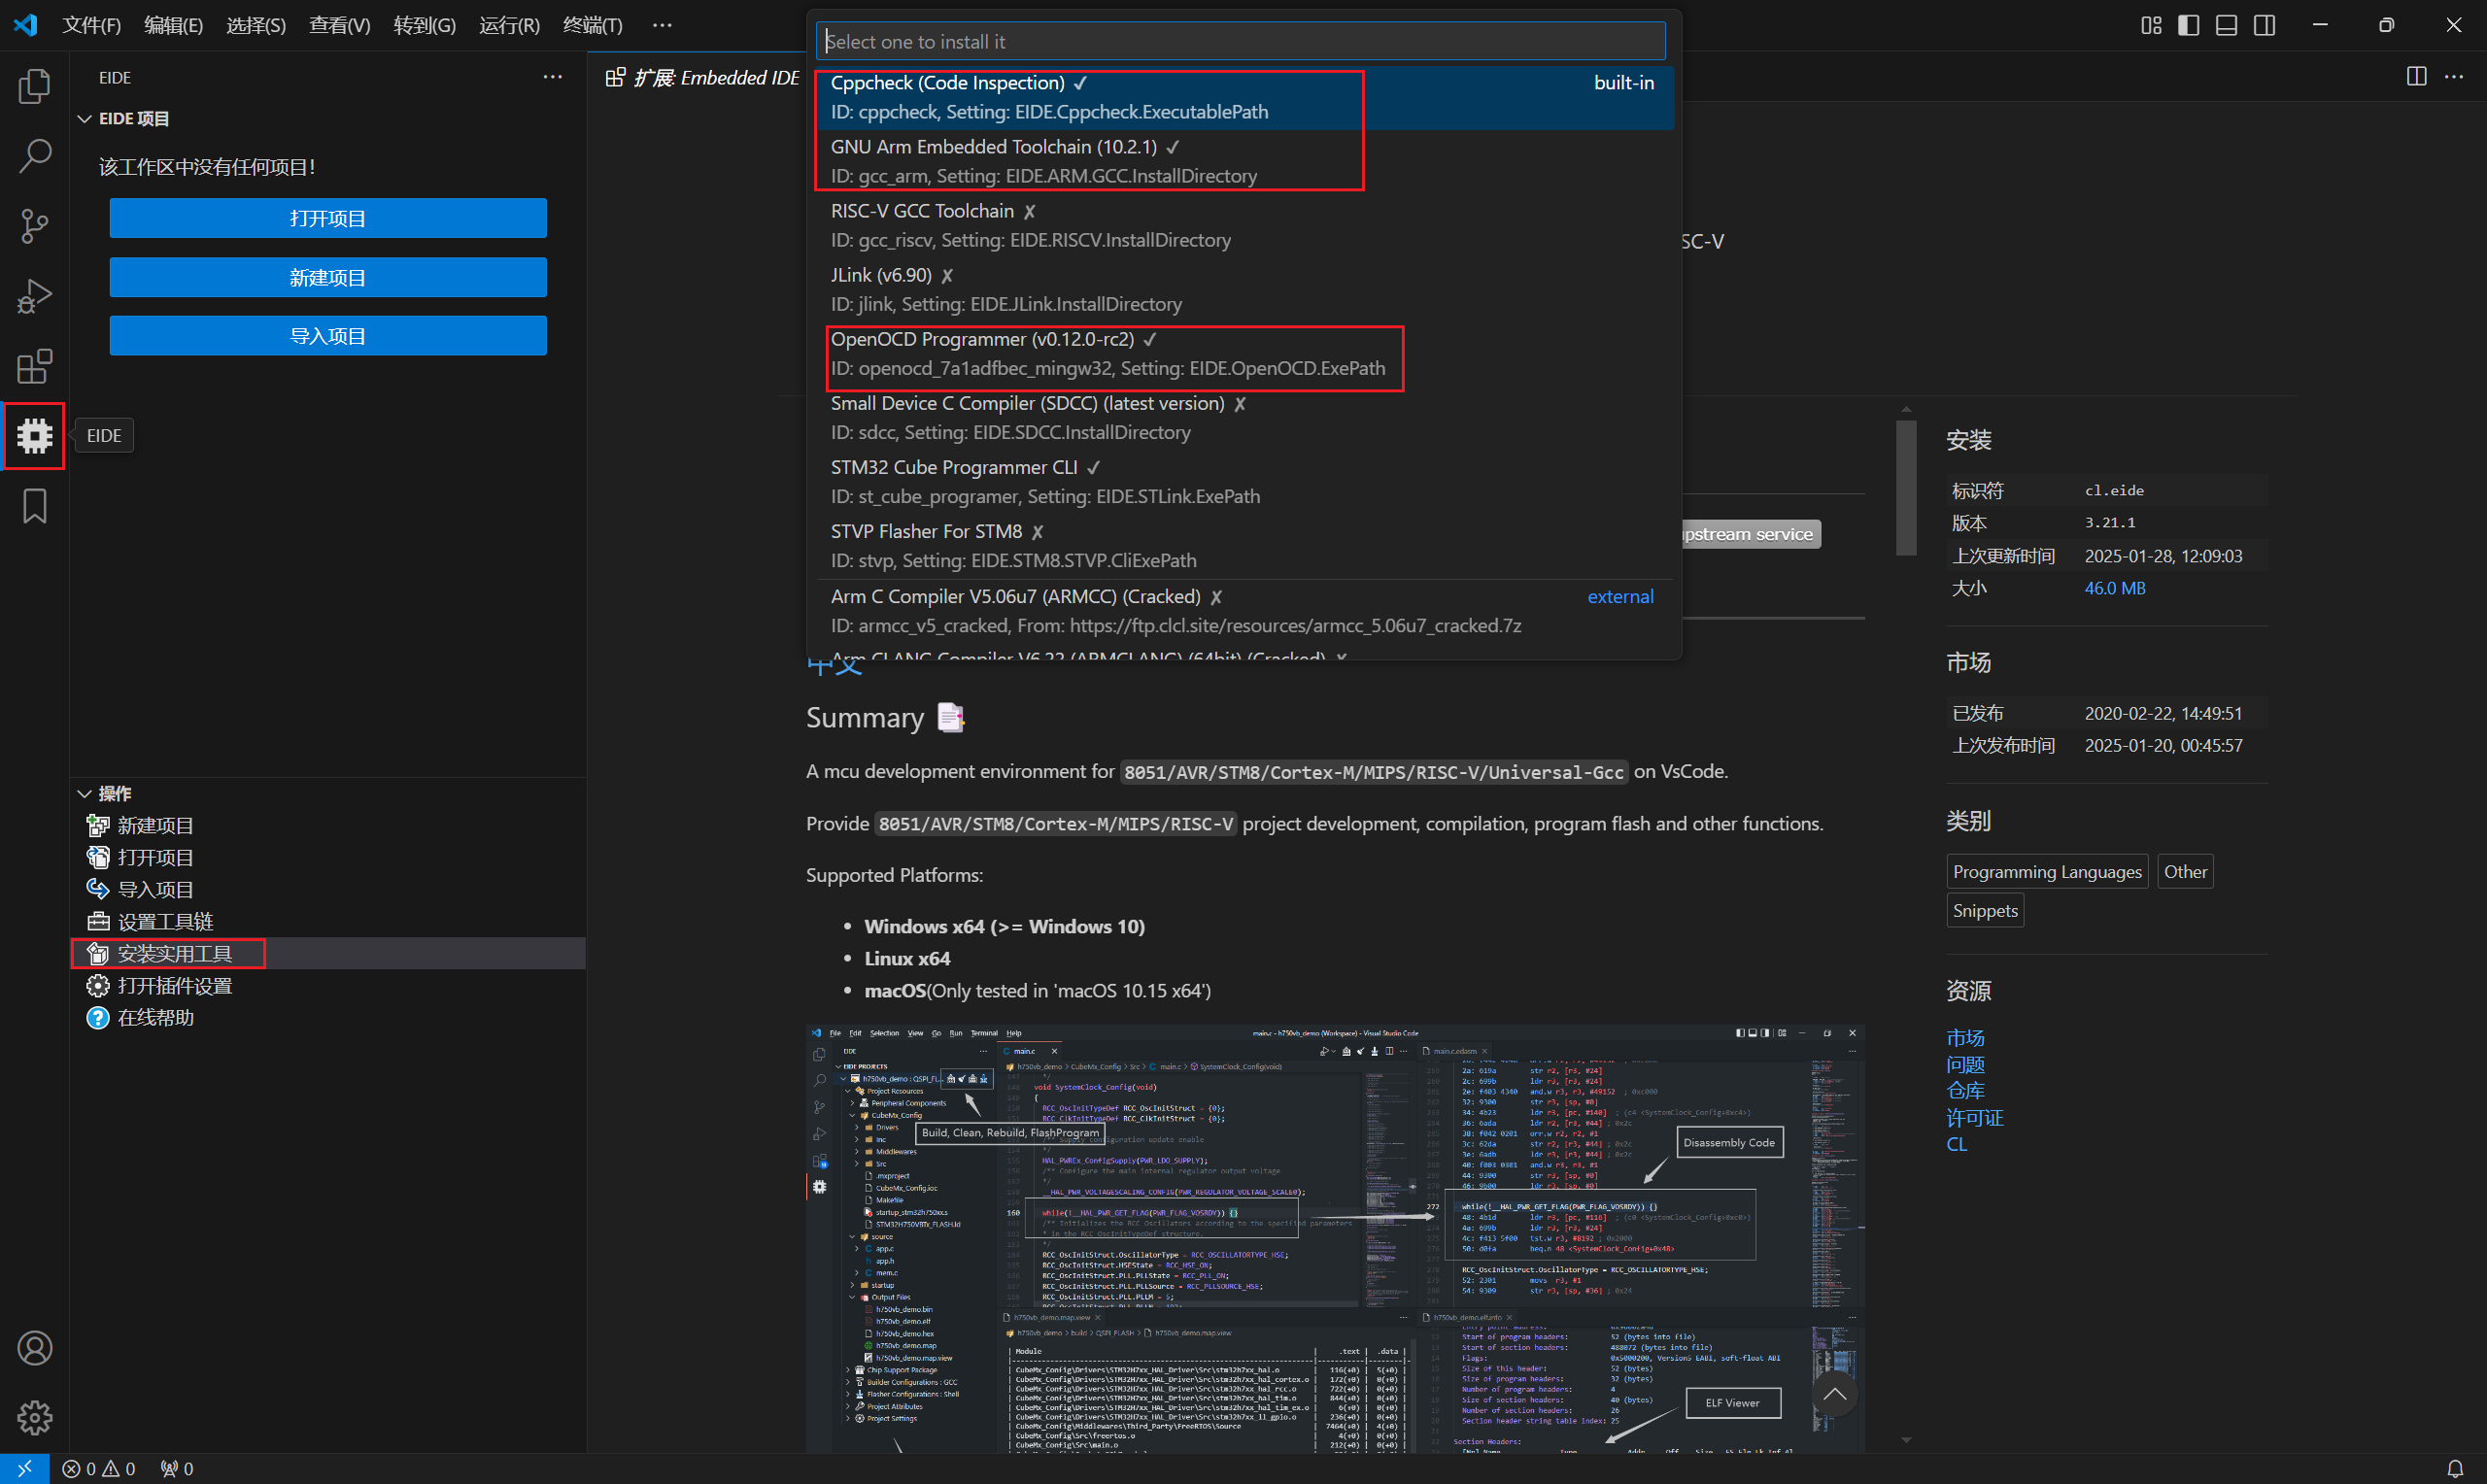This screenshot has height=1484, width=2487.
Task: Toggle the bottom panel layout icon
Action: [2226, 25]
